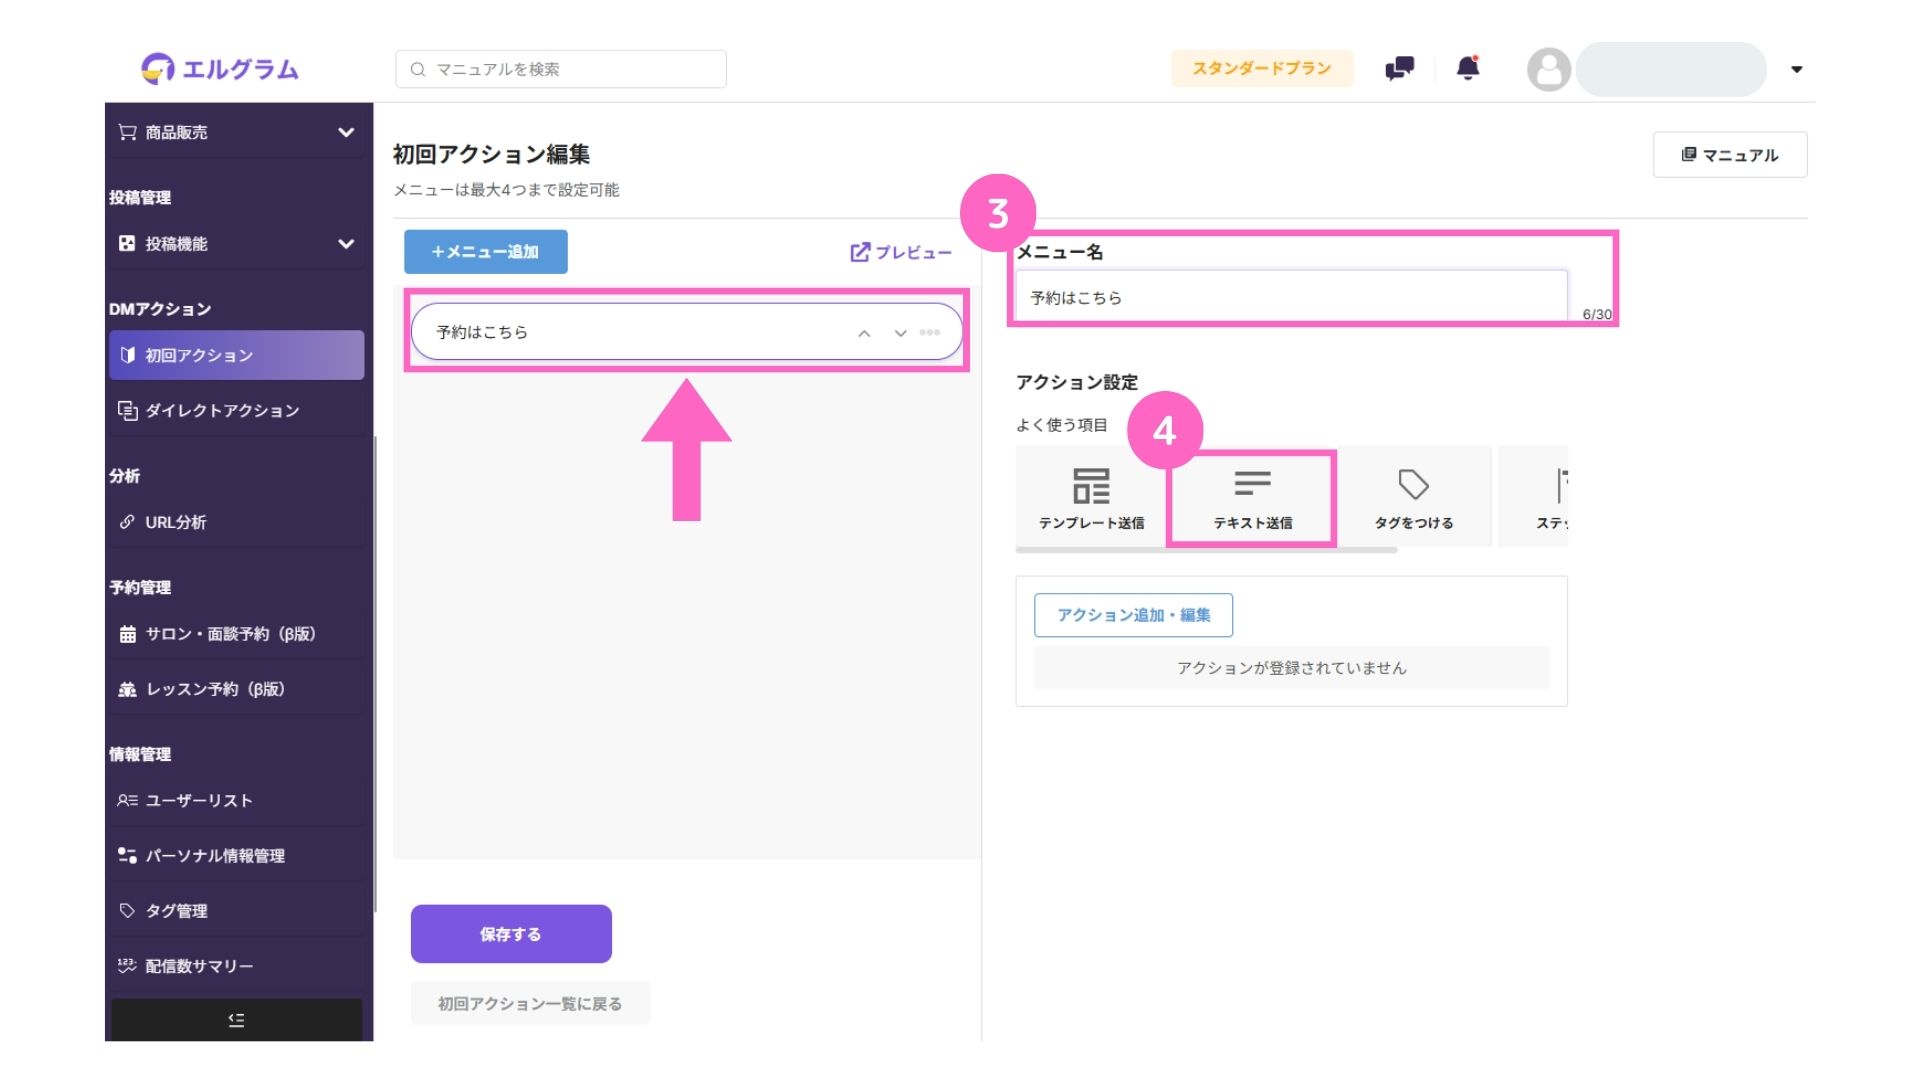Expand the 投稿機能 sidebar section
The width and height of the screenshot is (1920, 1080).
236,244
